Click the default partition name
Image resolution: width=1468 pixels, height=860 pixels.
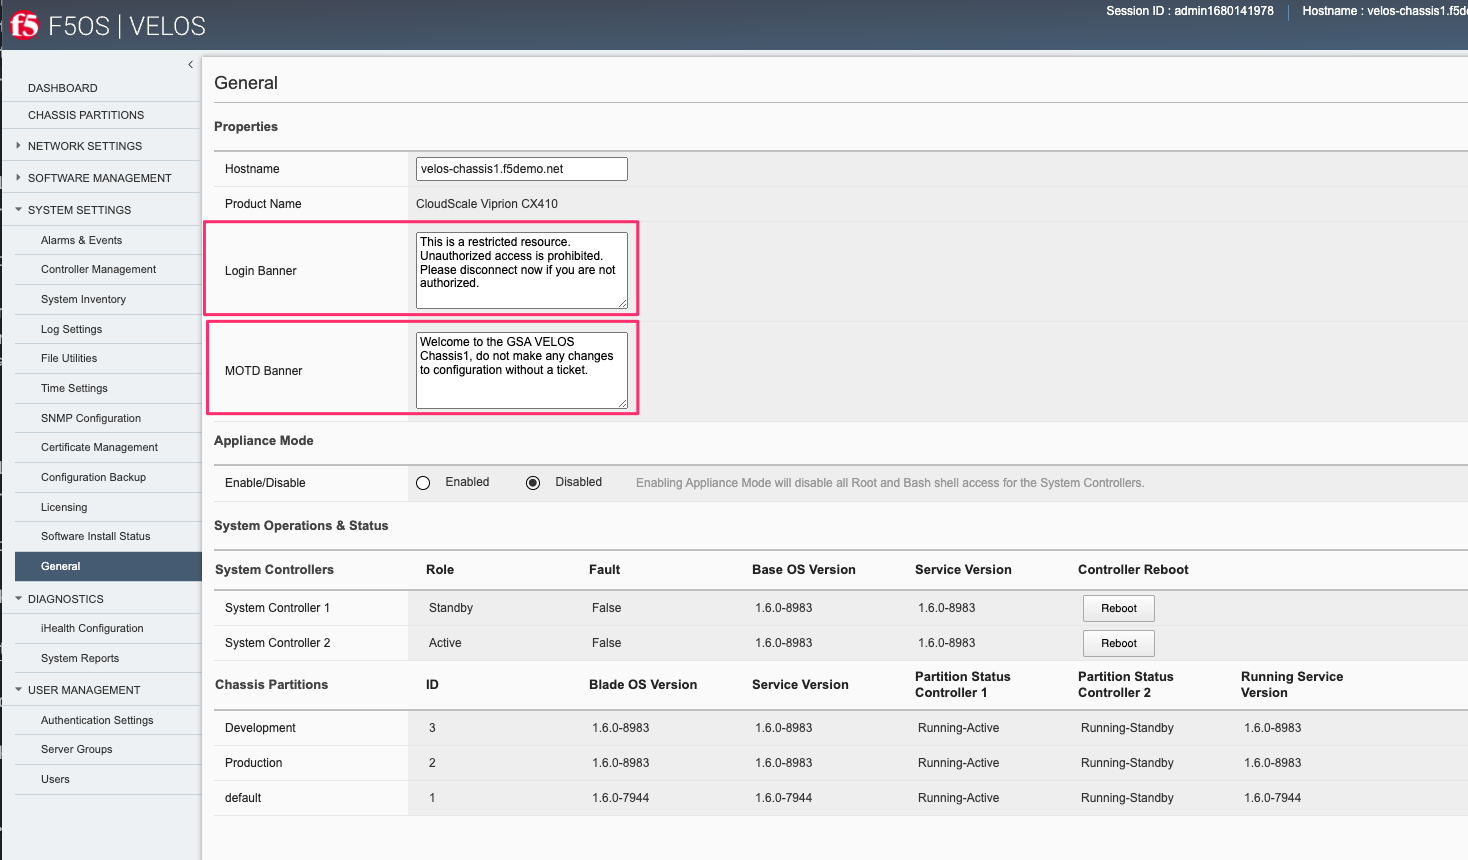tap(243, 798)
